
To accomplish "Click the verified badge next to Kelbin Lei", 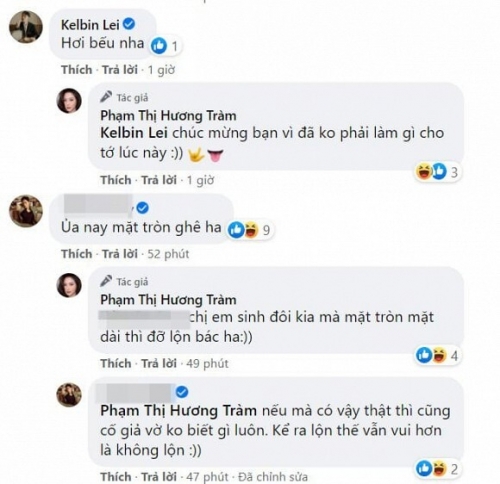I will click(129, 24).
